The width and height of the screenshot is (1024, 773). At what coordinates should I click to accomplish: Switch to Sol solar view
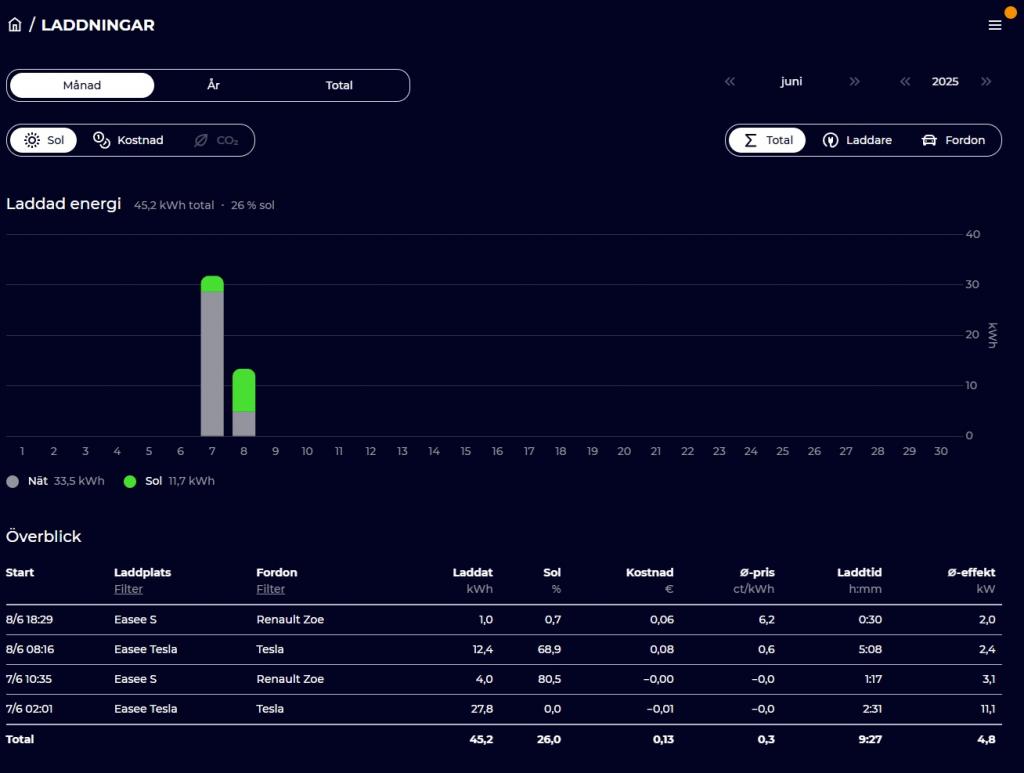(x=44, y=140)
